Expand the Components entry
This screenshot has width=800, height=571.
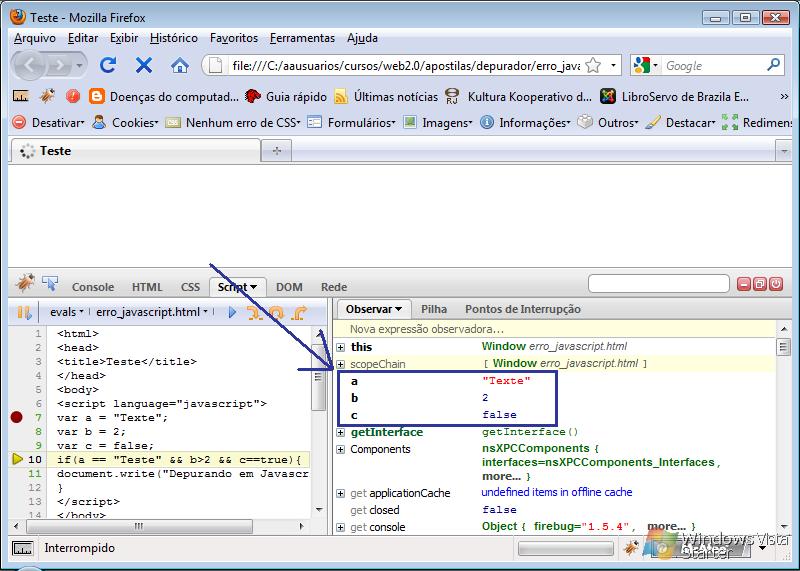click(x=341, y=450)
